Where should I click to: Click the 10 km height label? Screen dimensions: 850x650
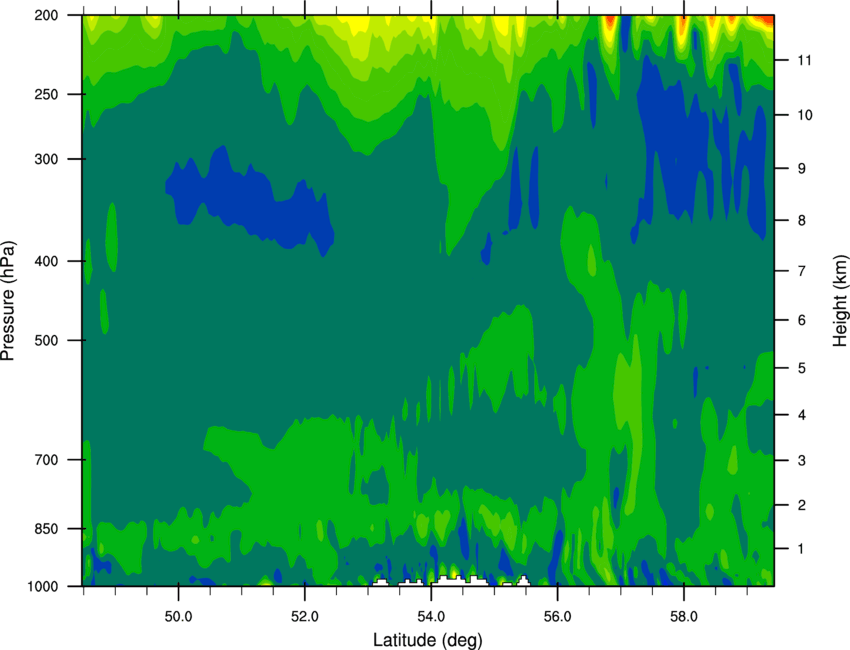point(805,115)
